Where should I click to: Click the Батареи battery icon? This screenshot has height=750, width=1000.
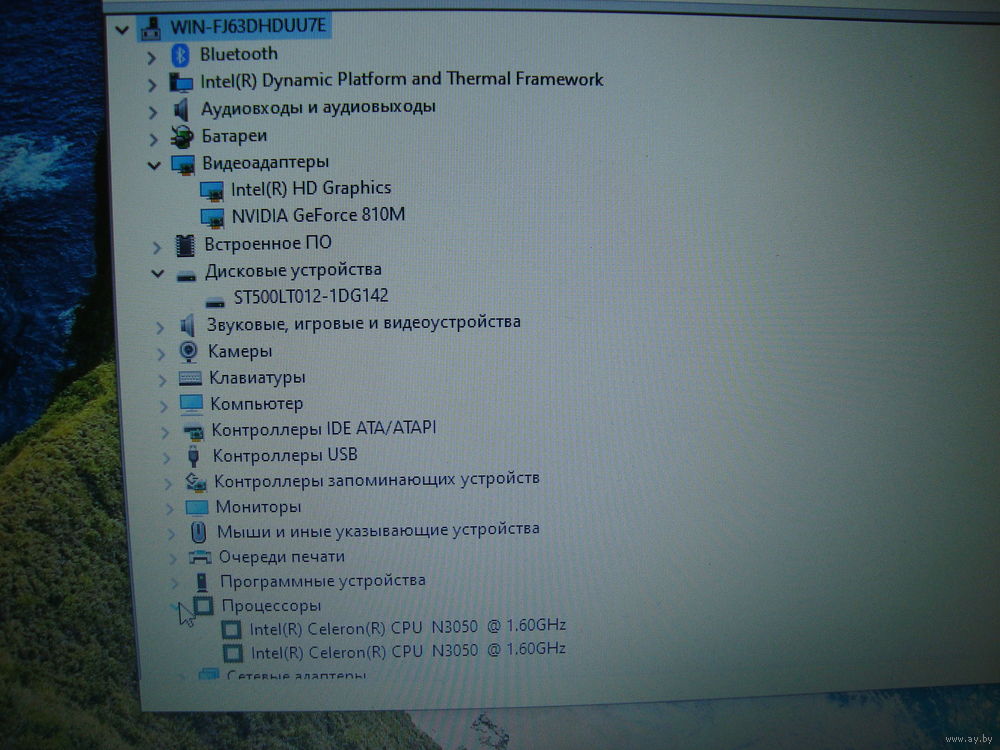pyautogui.click(x=182, y=136)
